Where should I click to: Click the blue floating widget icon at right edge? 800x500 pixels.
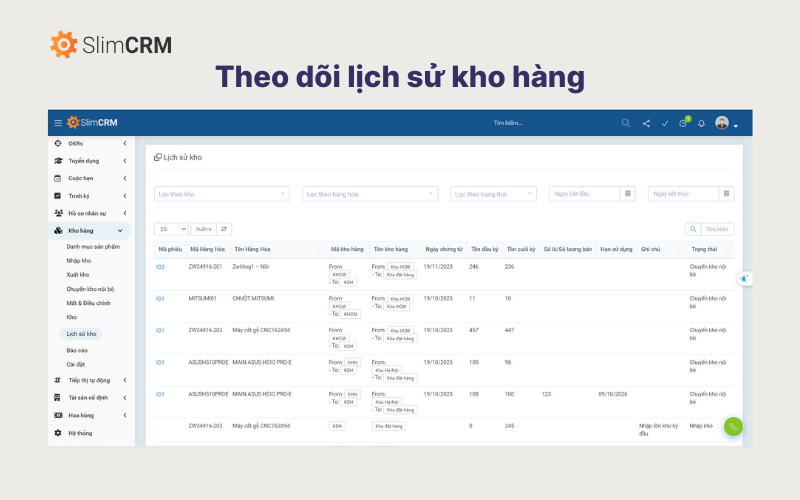[x=744, y=279]
